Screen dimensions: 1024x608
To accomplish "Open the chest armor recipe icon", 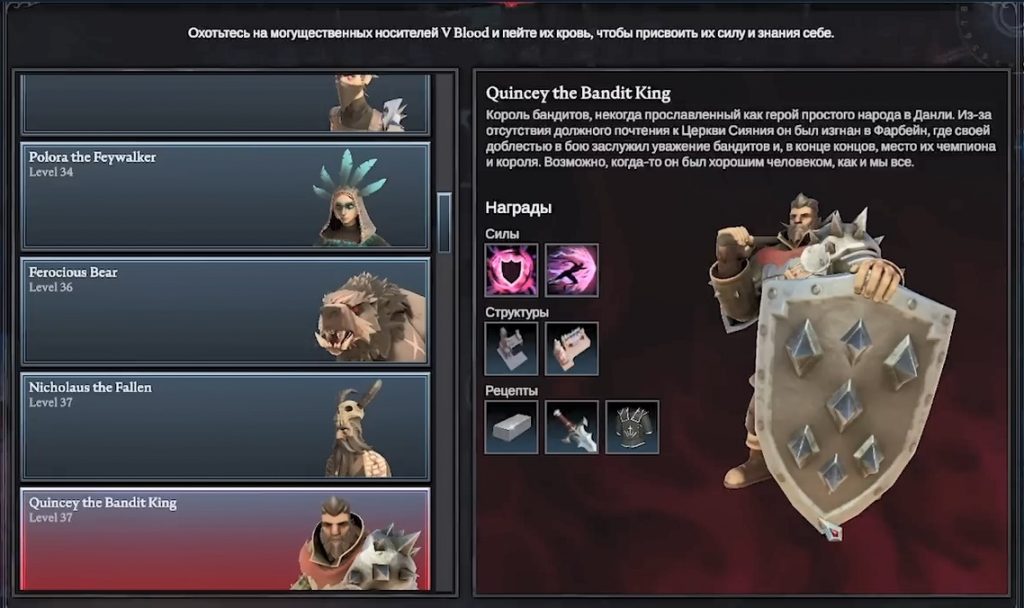I will (x=632, y=427).
